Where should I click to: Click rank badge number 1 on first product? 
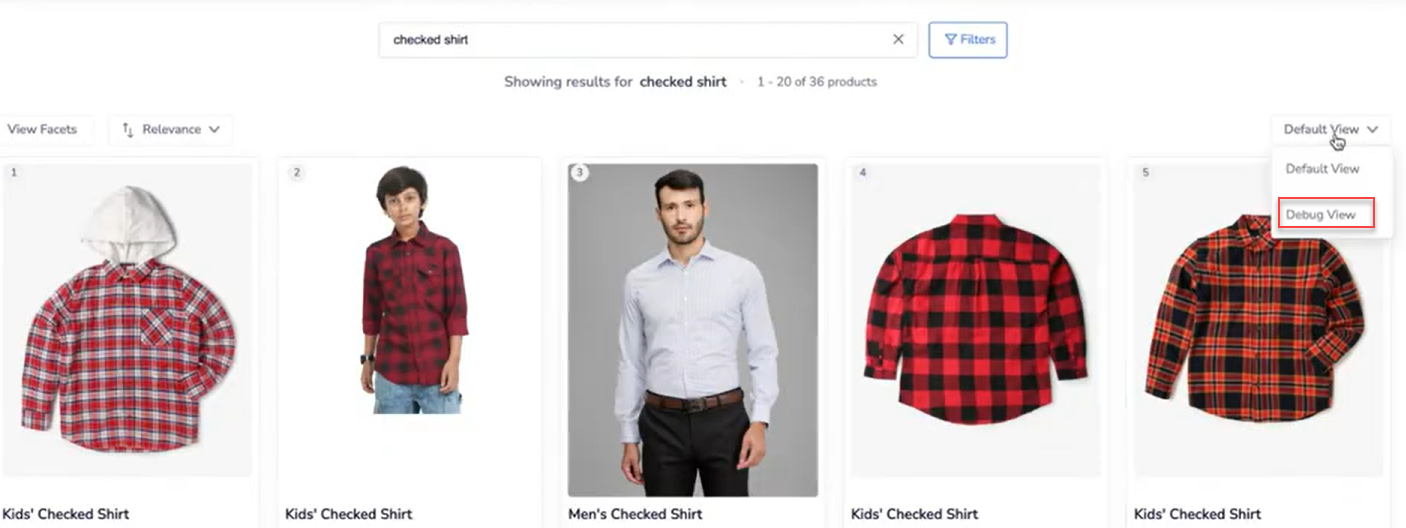(x=13, y=173)
